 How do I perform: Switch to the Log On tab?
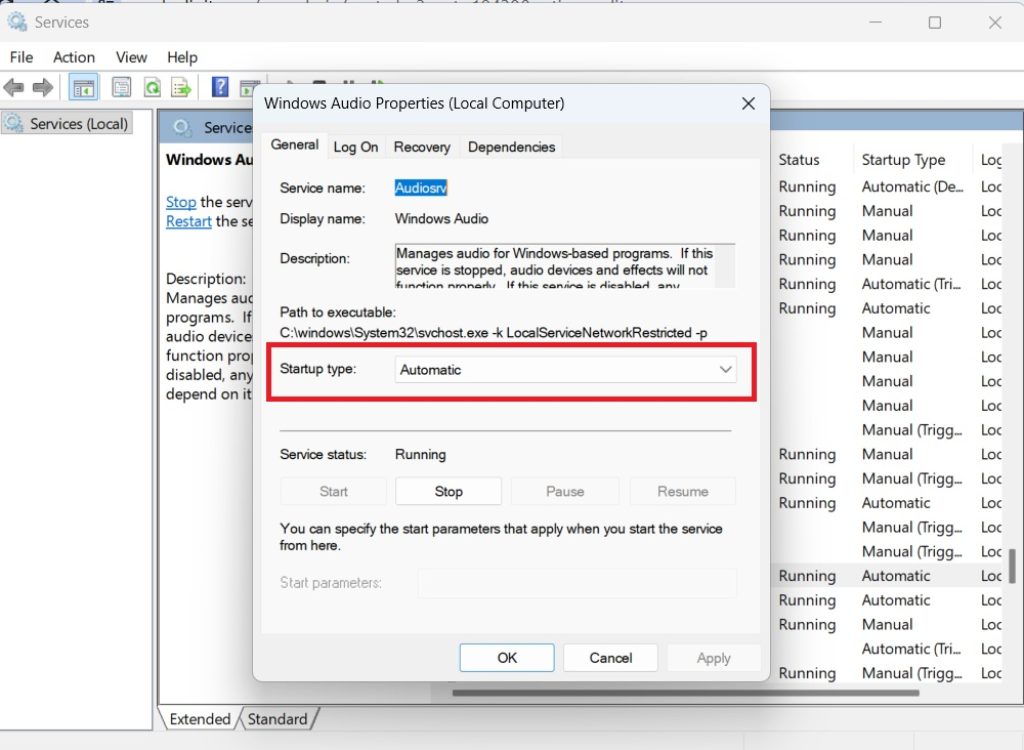point(355,147)
